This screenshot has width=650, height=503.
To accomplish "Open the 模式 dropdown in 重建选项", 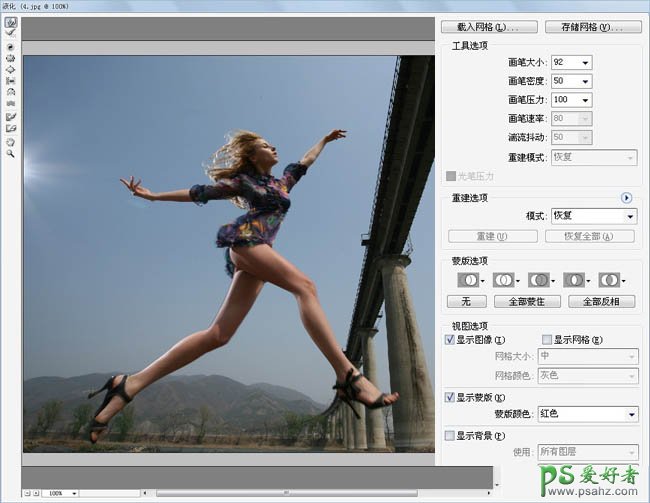I will (630, 216).
